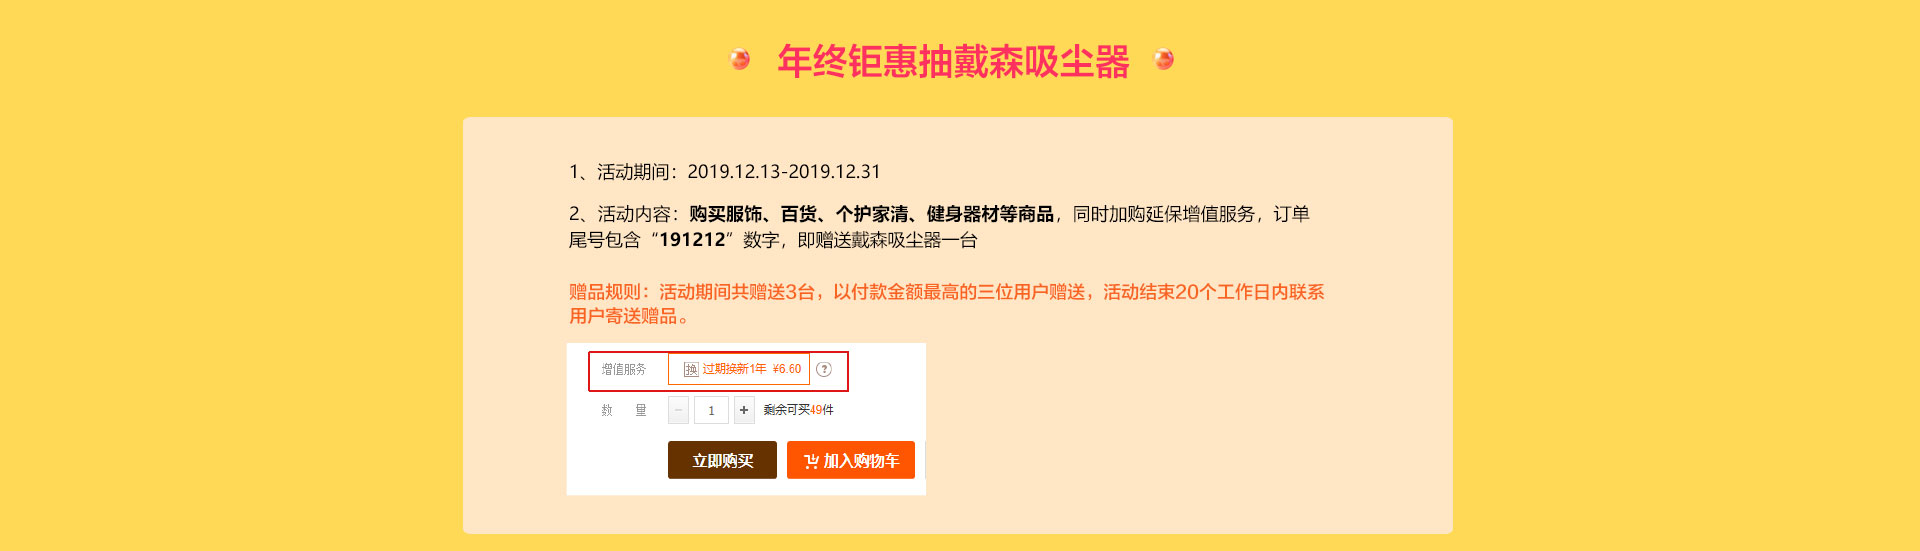Screen dimensions: 1920x551
Task: Open the question mark help icon
Action: pyautogui.click(x=824, y=369)
